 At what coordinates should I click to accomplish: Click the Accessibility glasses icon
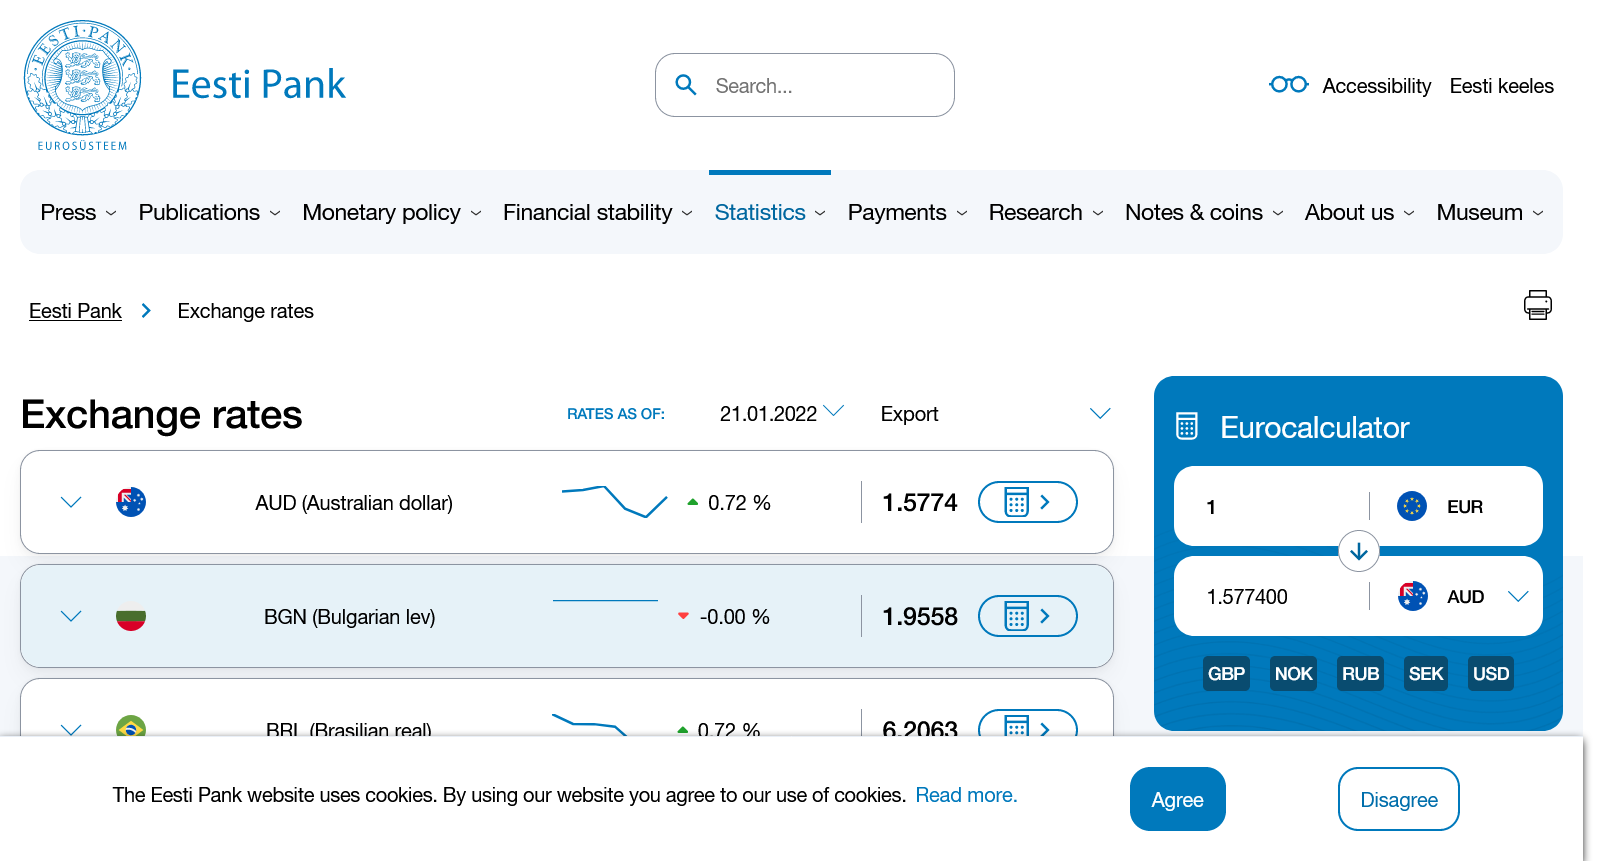1288,85
